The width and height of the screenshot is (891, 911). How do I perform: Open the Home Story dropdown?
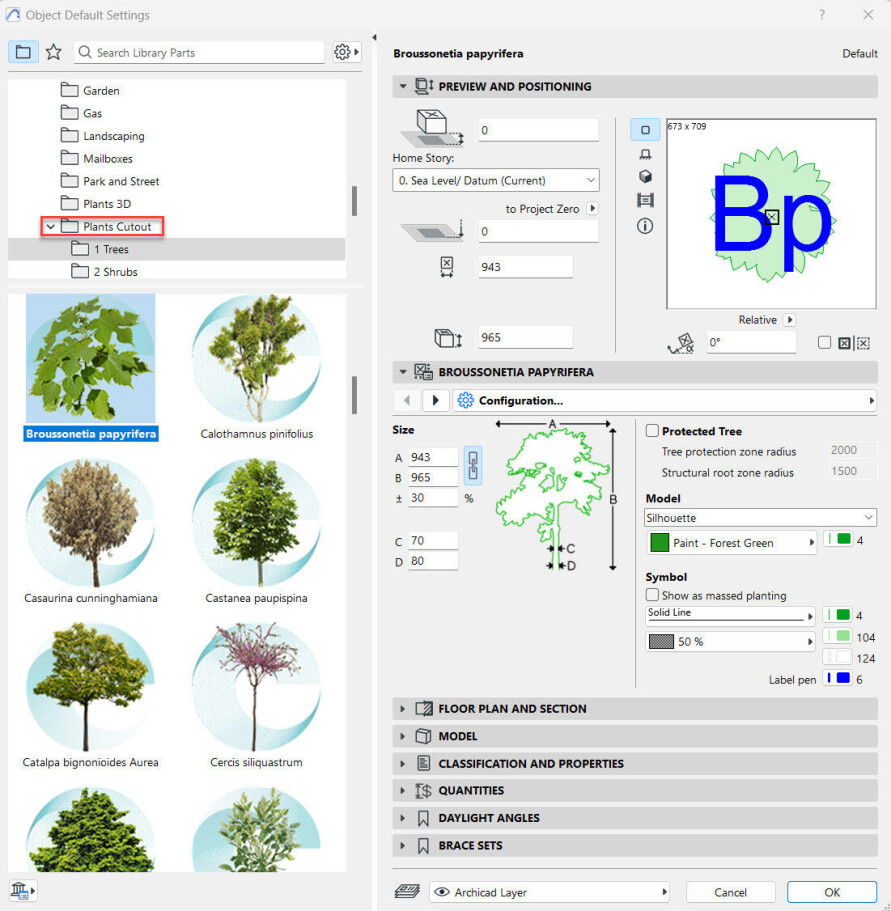coord(496,181)
